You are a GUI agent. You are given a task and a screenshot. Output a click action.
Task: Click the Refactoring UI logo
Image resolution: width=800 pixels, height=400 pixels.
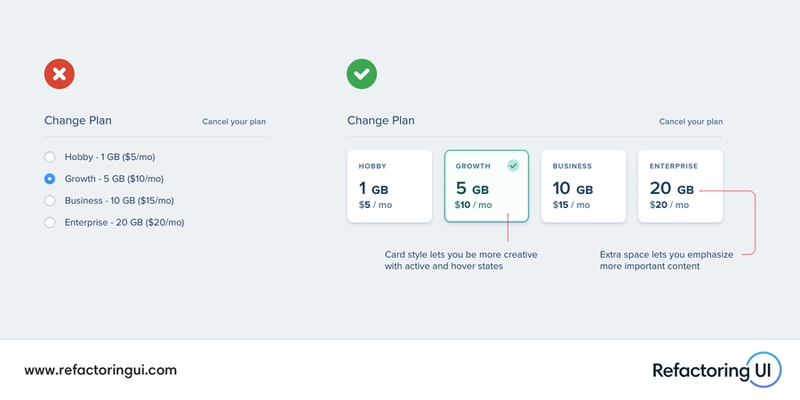(x=714, y=370)
